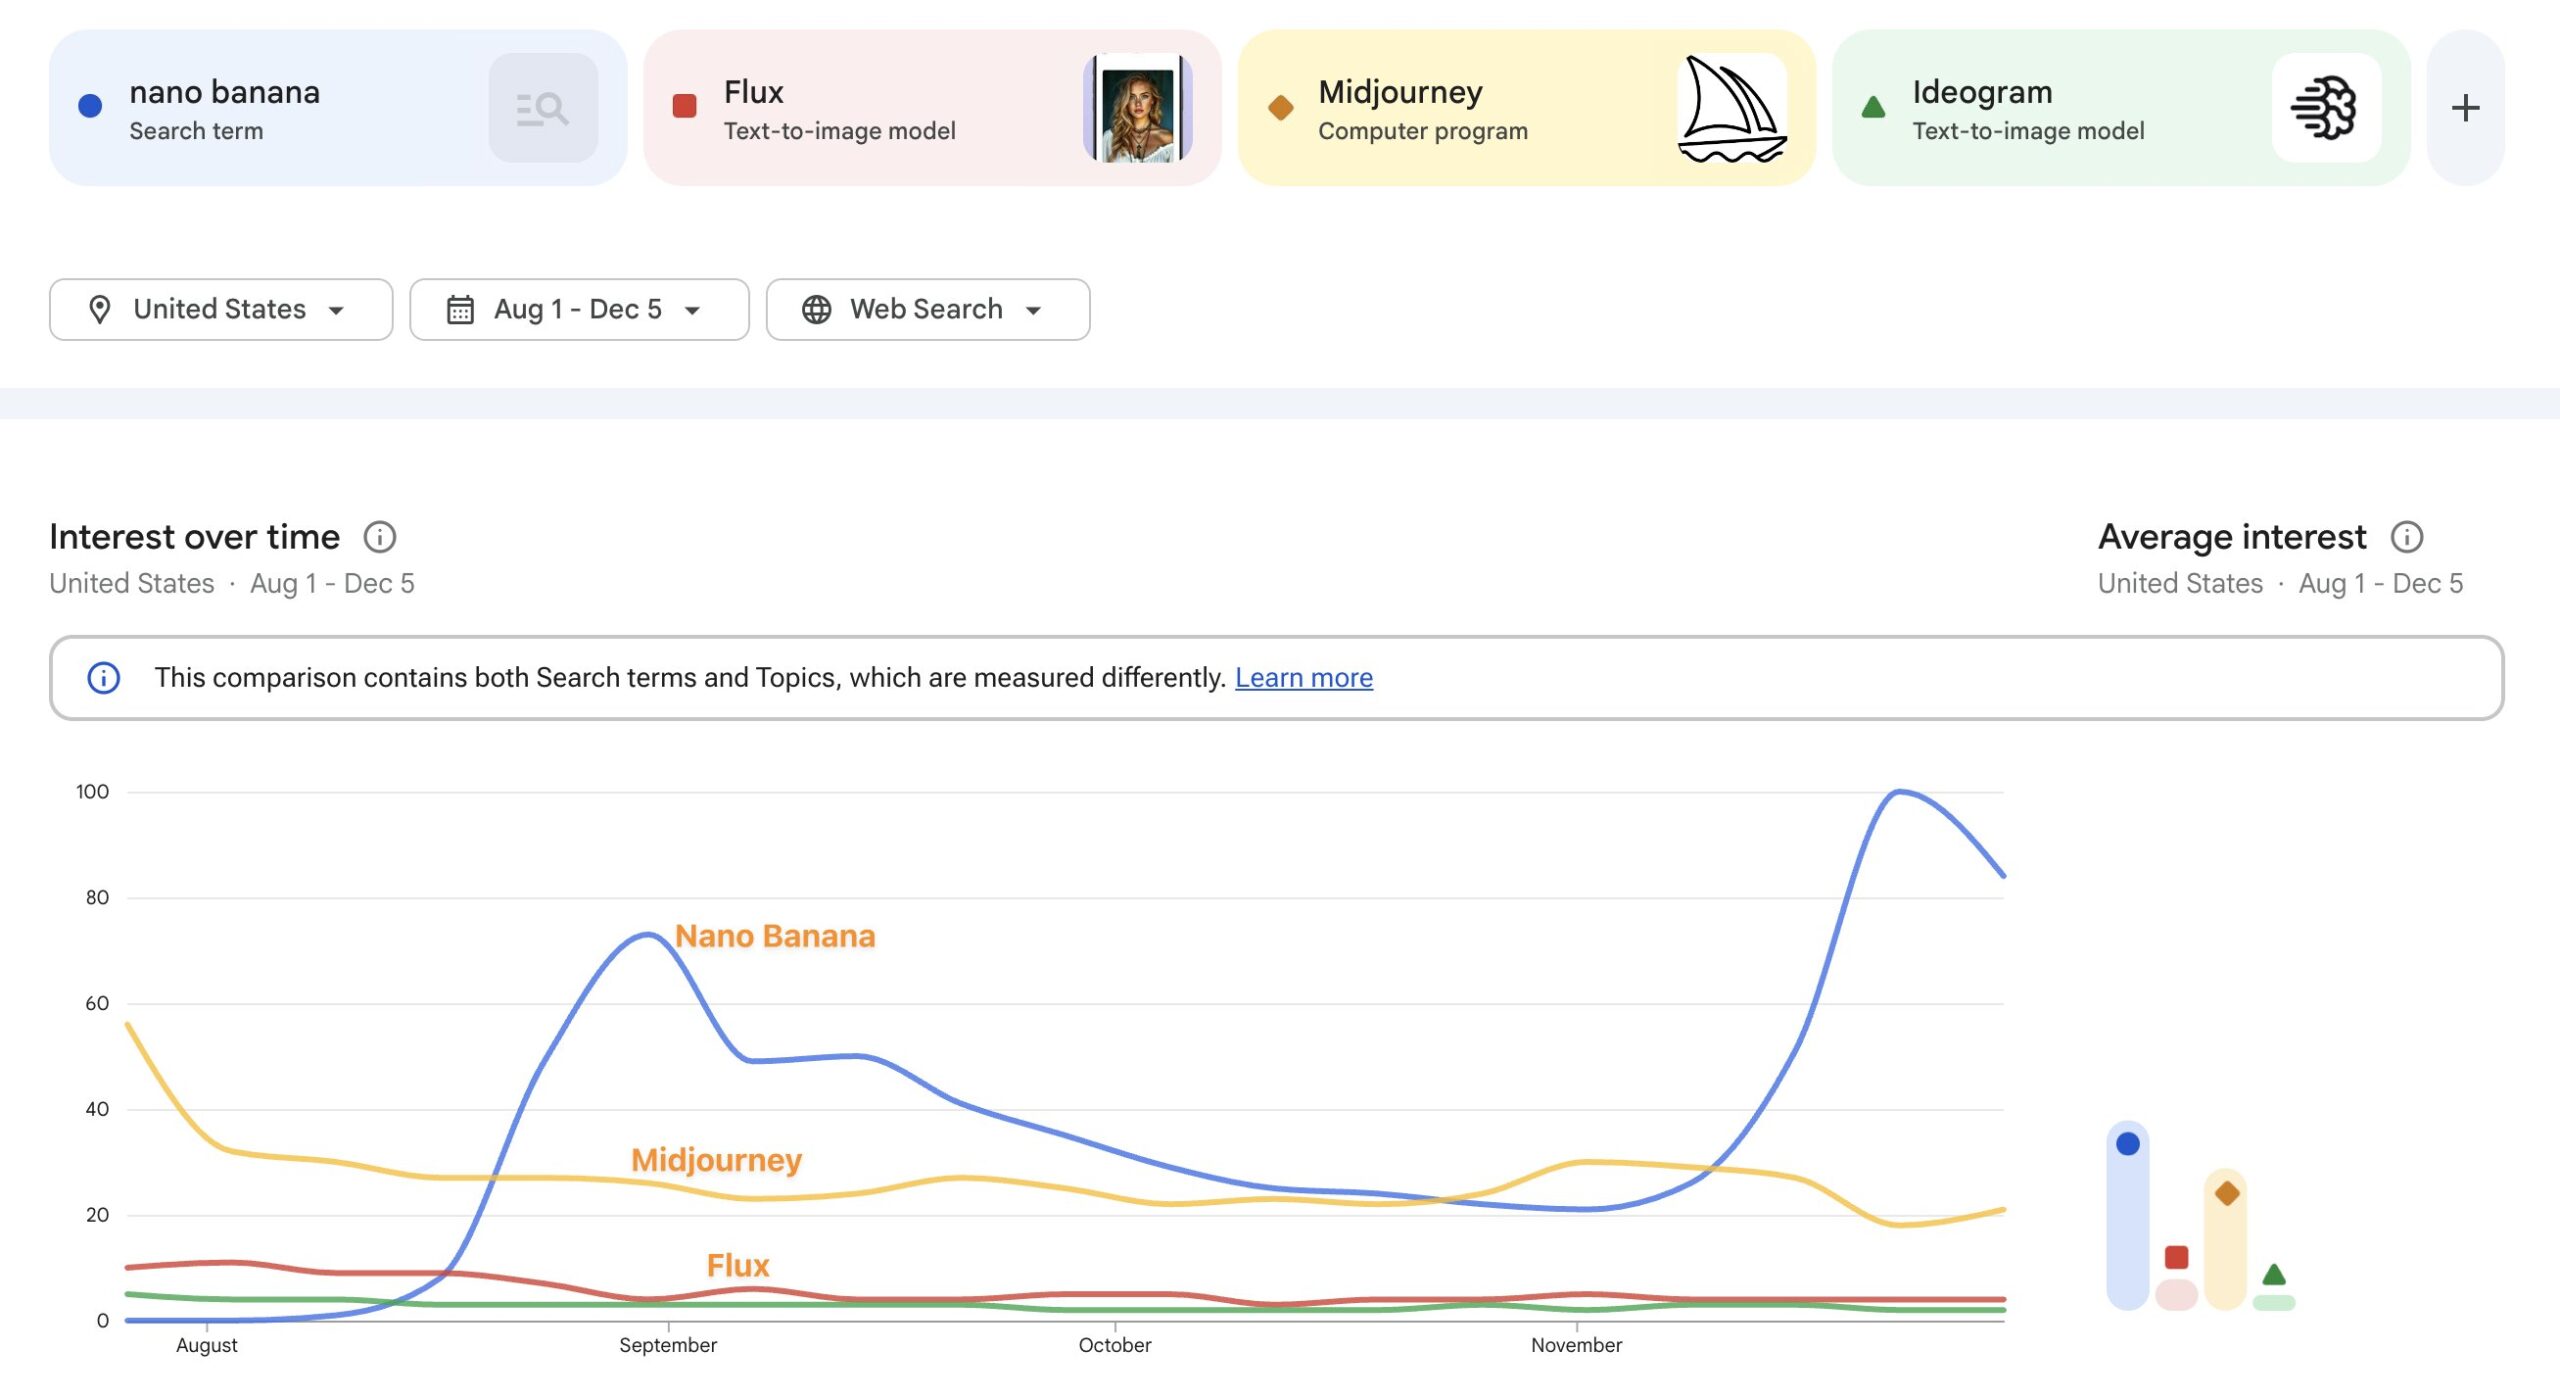Image resolution: width=2560 pixels, height=1399 pixels.
Task: Click the globe icon beside Web Search
Action: pyautogui.click(x=816, y=310)
